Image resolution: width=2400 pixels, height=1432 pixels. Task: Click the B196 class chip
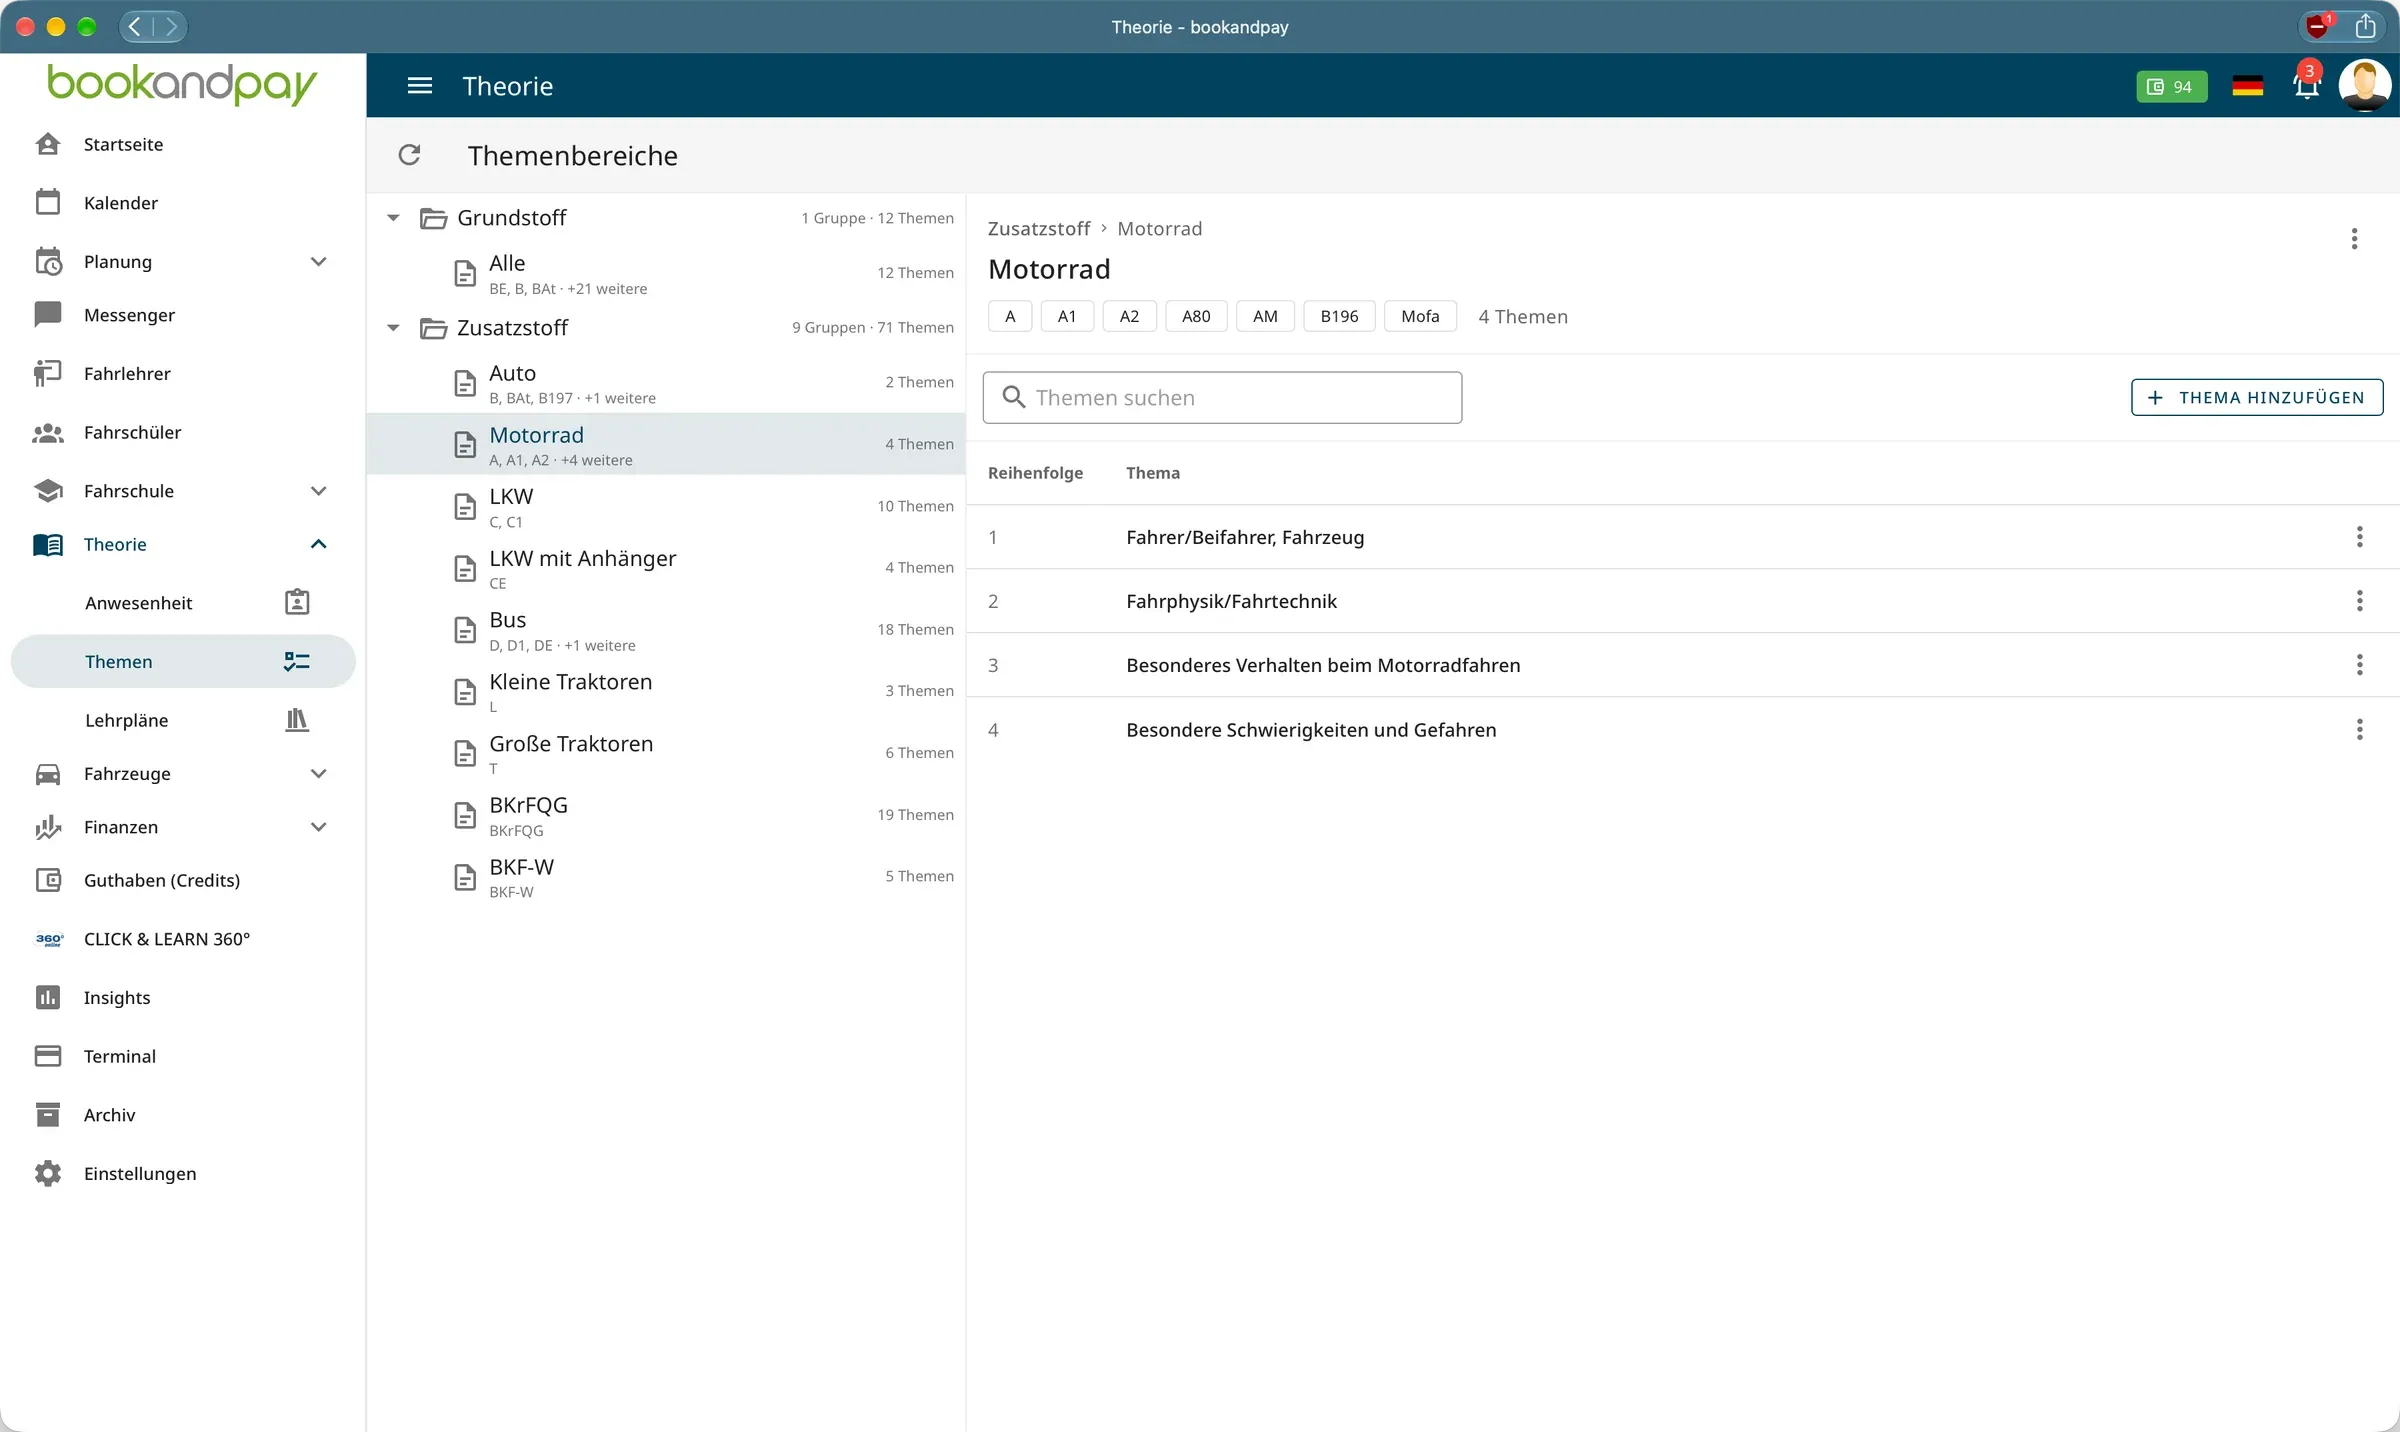pyautogui.click(x=1339, y=317)
